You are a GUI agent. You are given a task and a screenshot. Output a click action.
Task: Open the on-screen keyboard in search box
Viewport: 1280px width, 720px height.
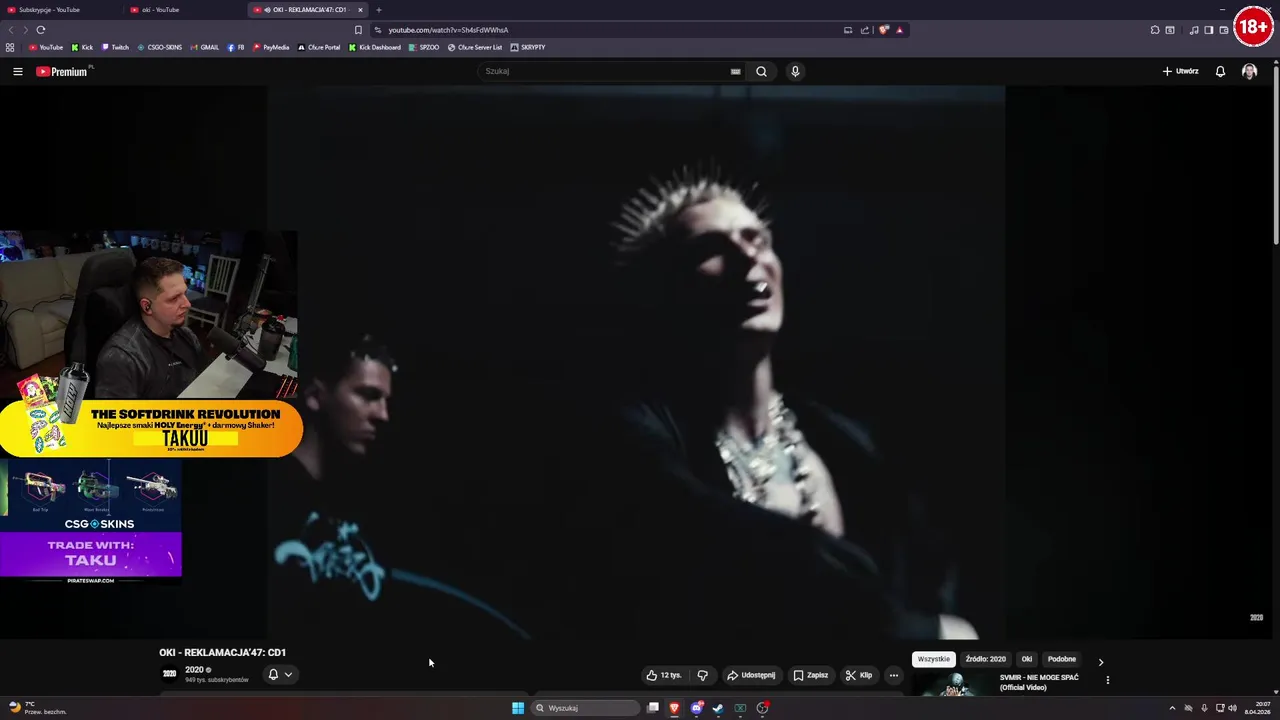click(736, 71)
